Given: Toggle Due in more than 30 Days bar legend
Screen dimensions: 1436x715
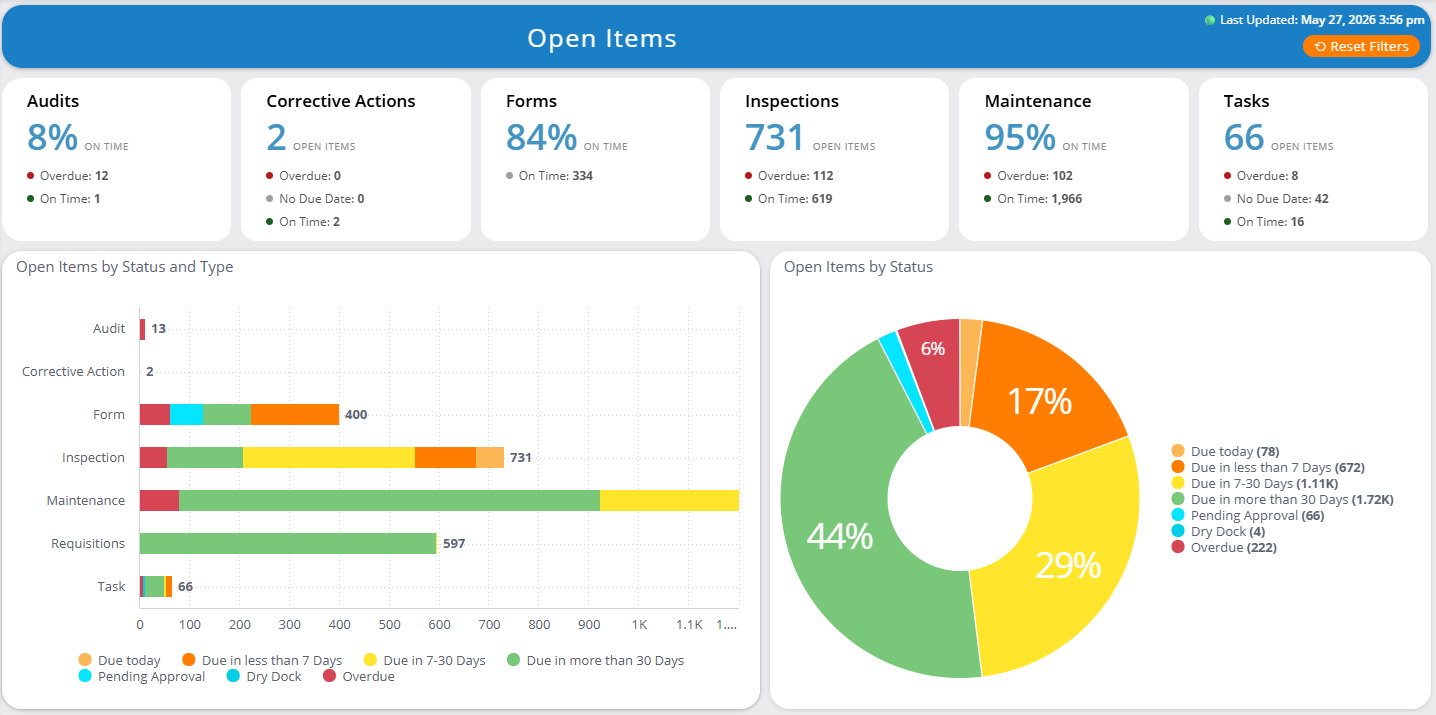Looking at the screenshot, I should click(x=596, y=660).
